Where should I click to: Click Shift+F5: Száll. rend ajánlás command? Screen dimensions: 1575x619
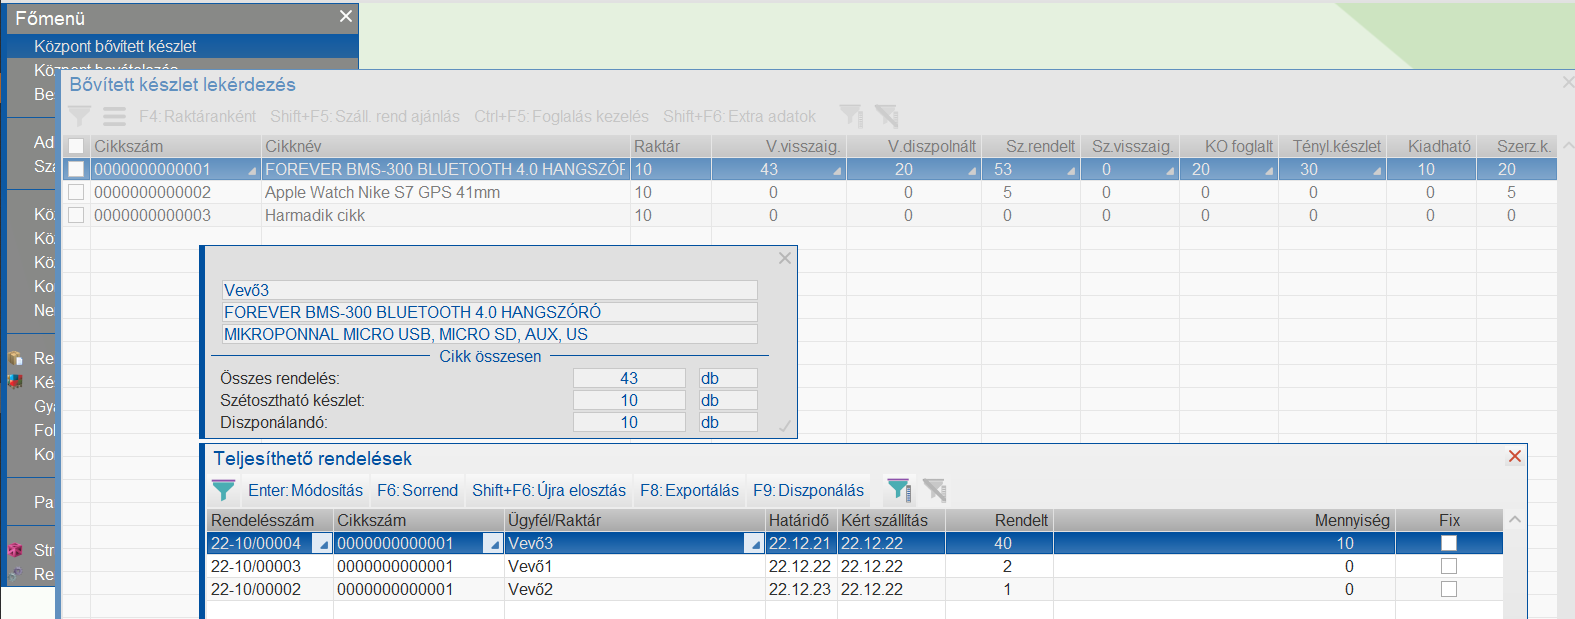click(365, 116)
